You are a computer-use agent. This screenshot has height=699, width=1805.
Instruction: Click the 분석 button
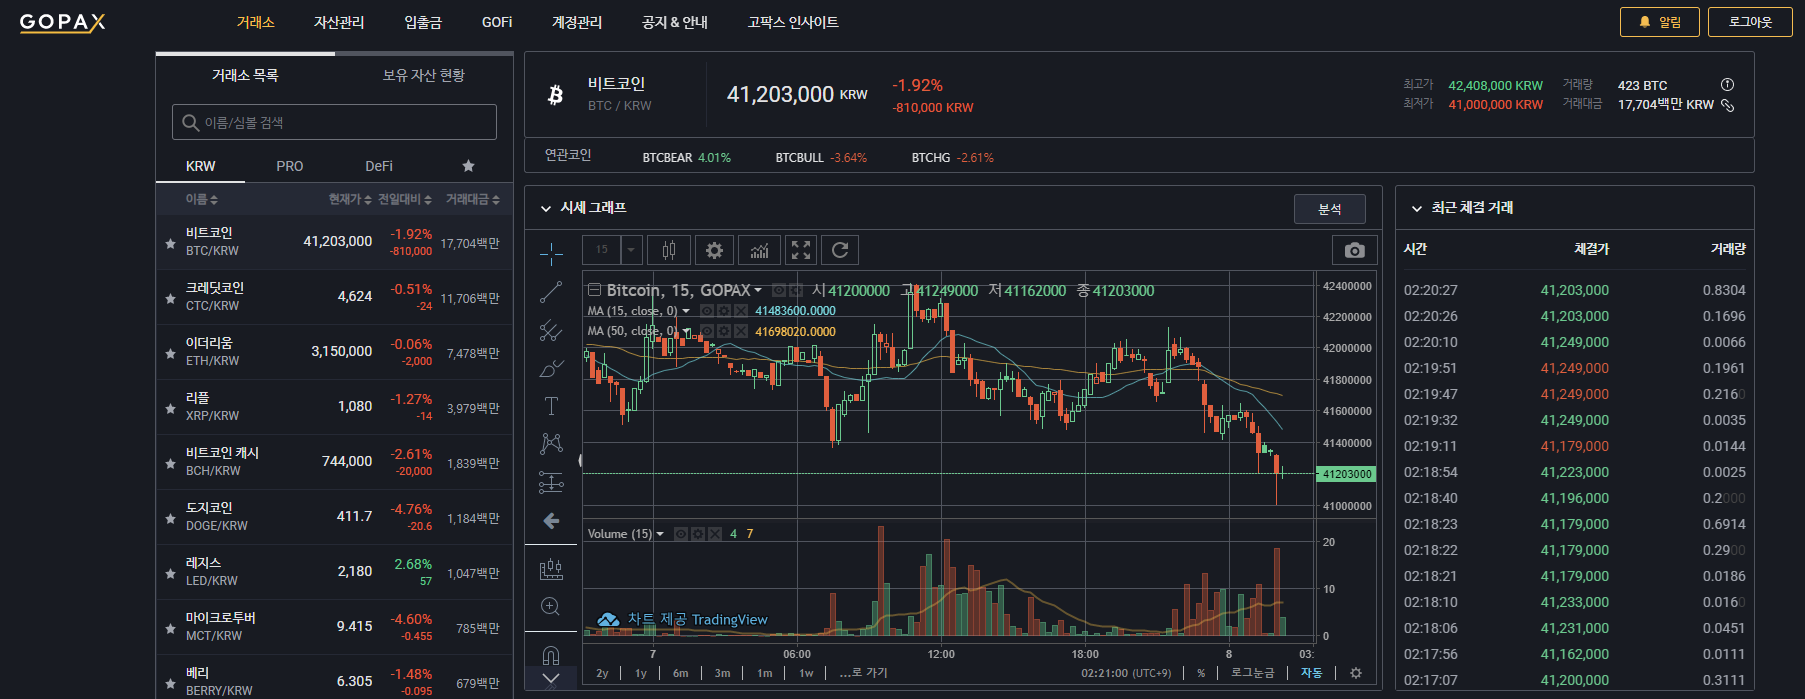point(1330,209)
